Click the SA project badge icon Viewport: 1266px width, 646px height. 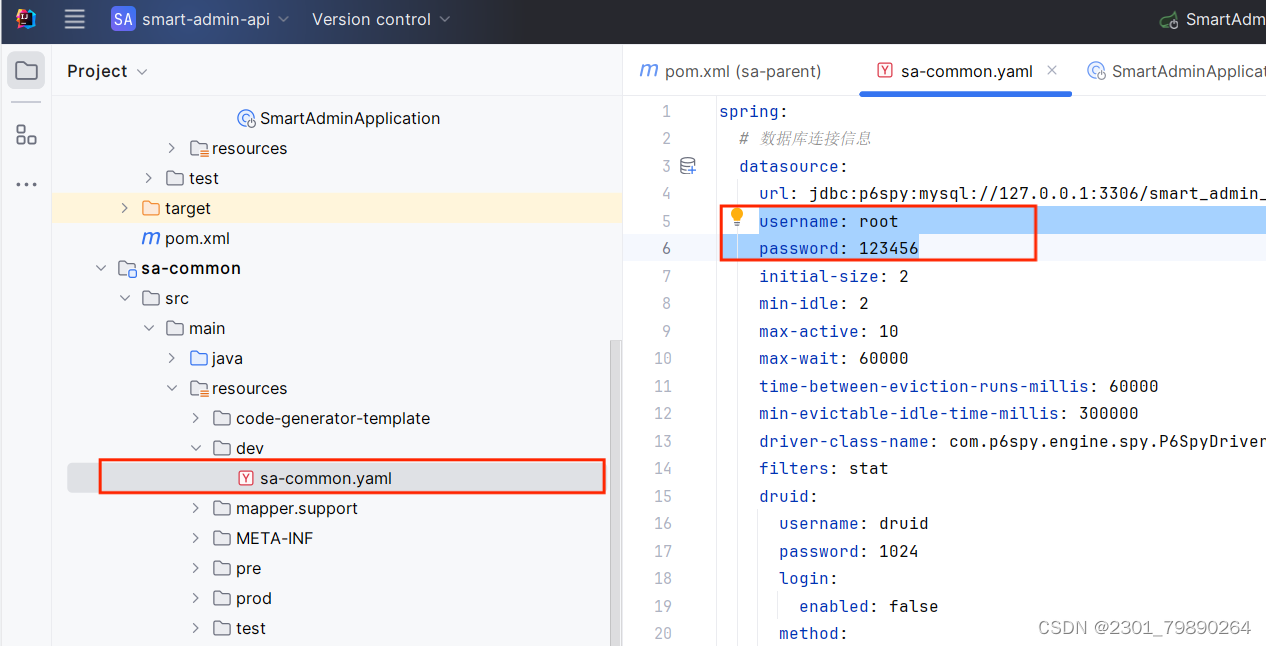click(123, 19)
